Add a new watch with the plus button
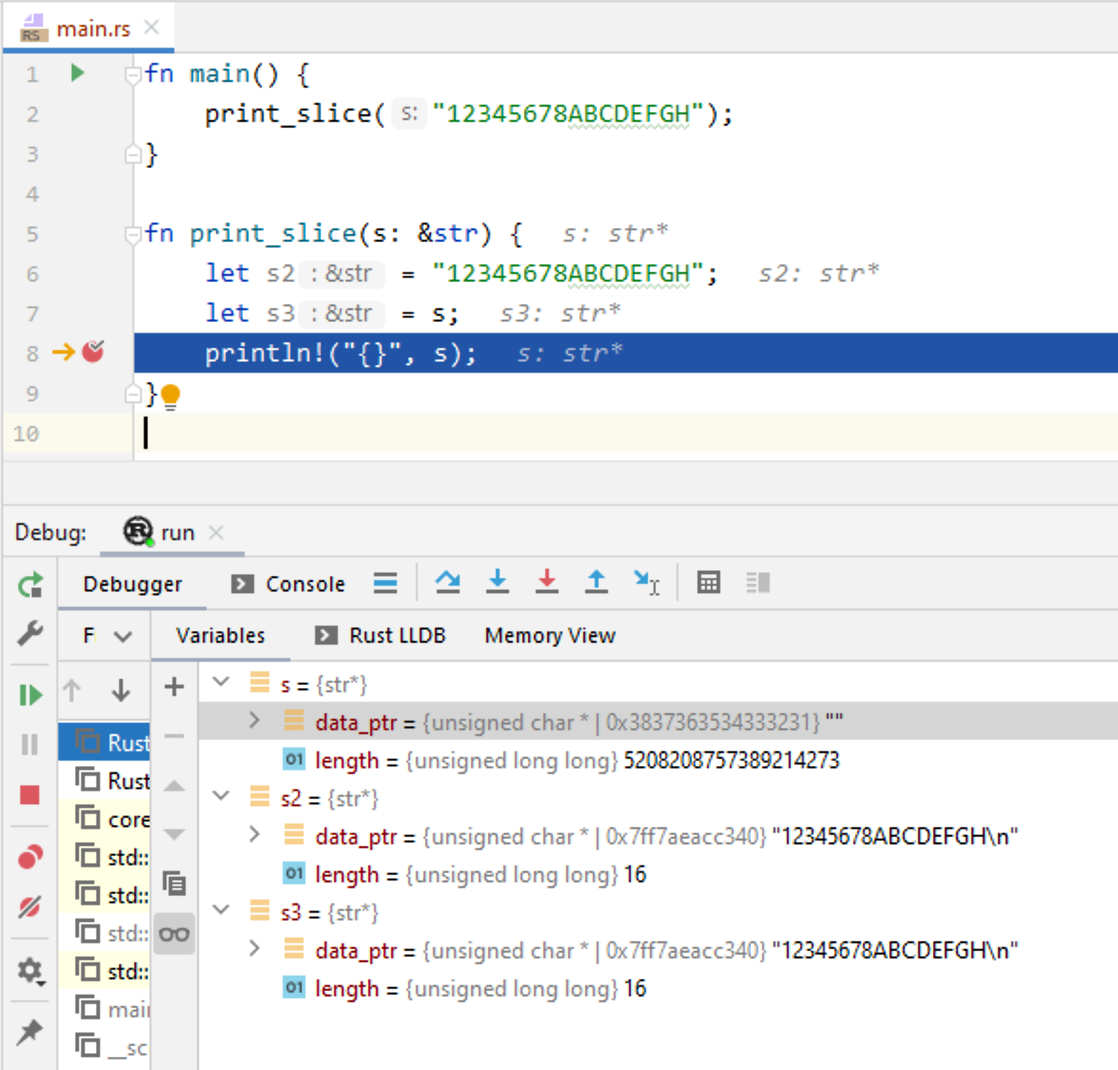The image size is (1118, 1070). click(174, 687)
